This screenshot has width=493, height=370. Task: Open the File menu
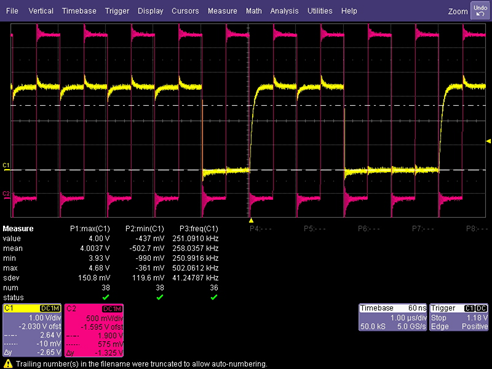pyautogui.click(x=12, y=11)
